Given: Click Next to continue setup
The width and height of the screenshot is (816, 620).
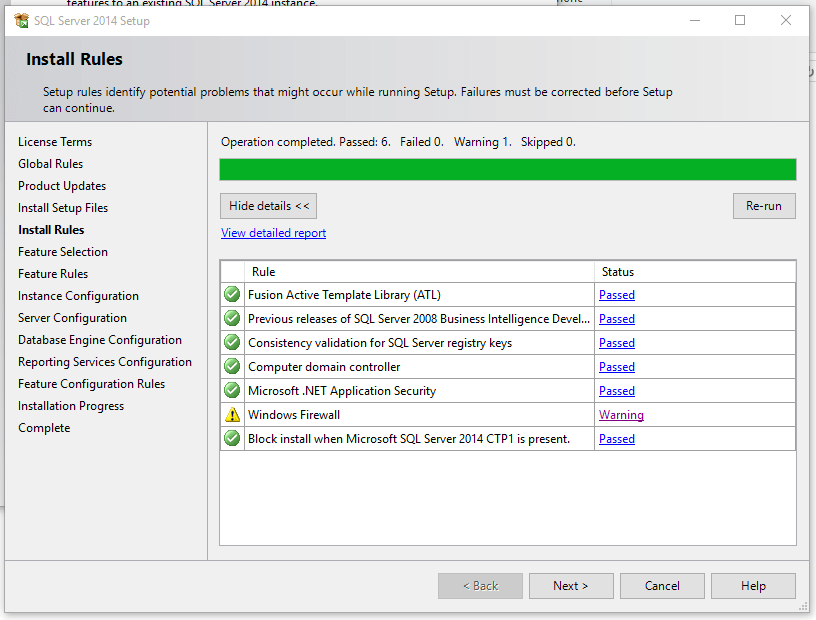Looking at the screenshot, I should pyautogui.click(x=571, y=586).
